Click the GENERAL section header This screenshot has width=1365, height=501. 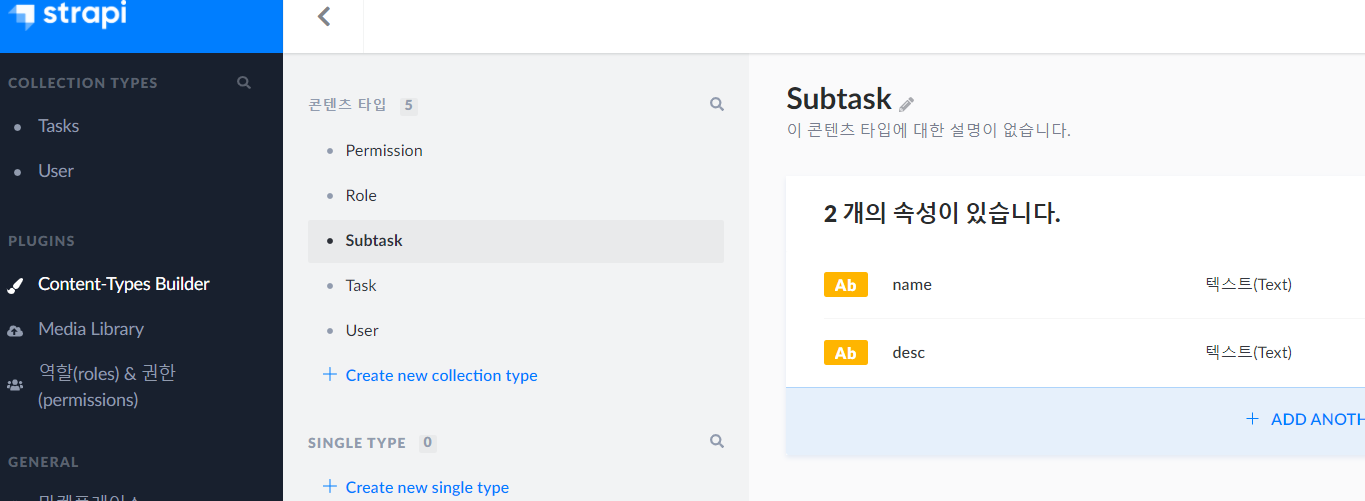click(x=43, y=462)
